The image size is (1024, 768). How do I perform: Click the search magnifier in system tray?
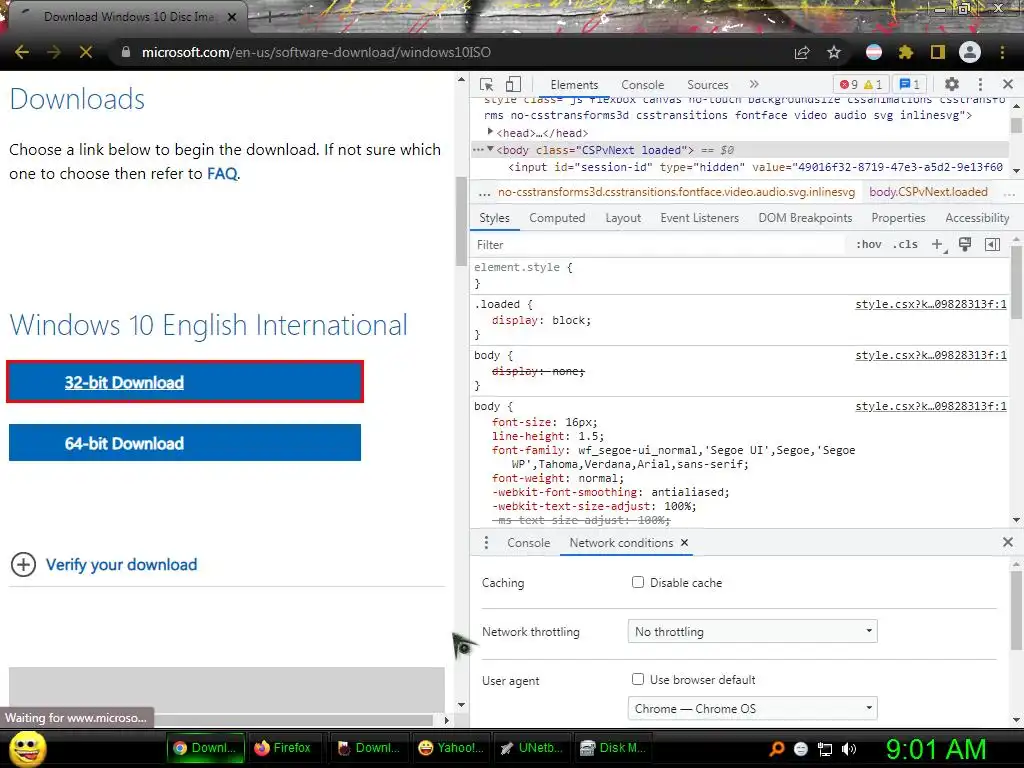(x=777, y=748)
